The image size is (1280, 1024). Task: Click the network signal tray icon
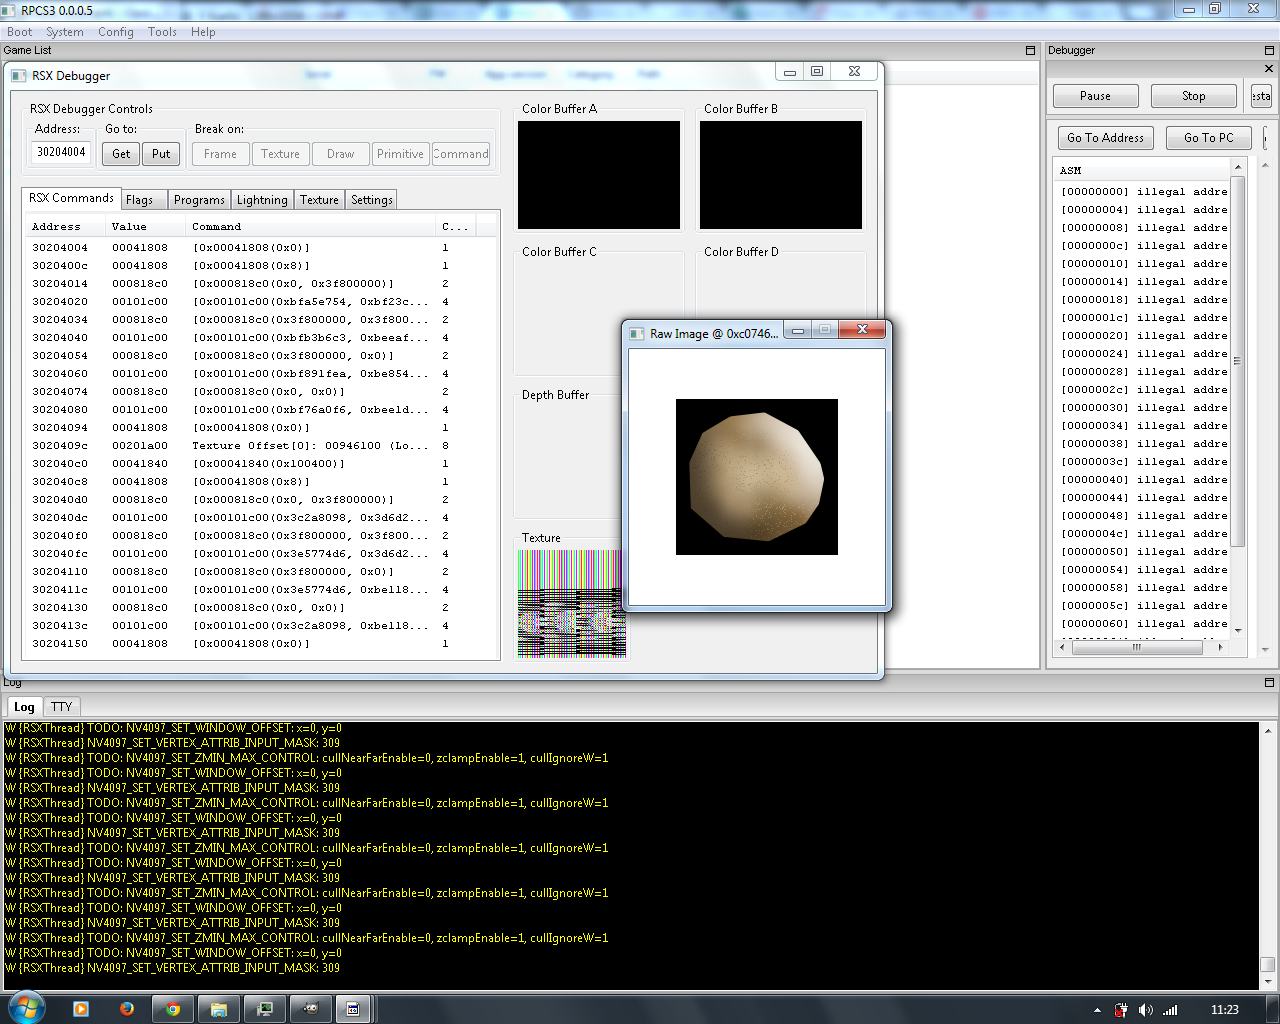point(1170,1010)
